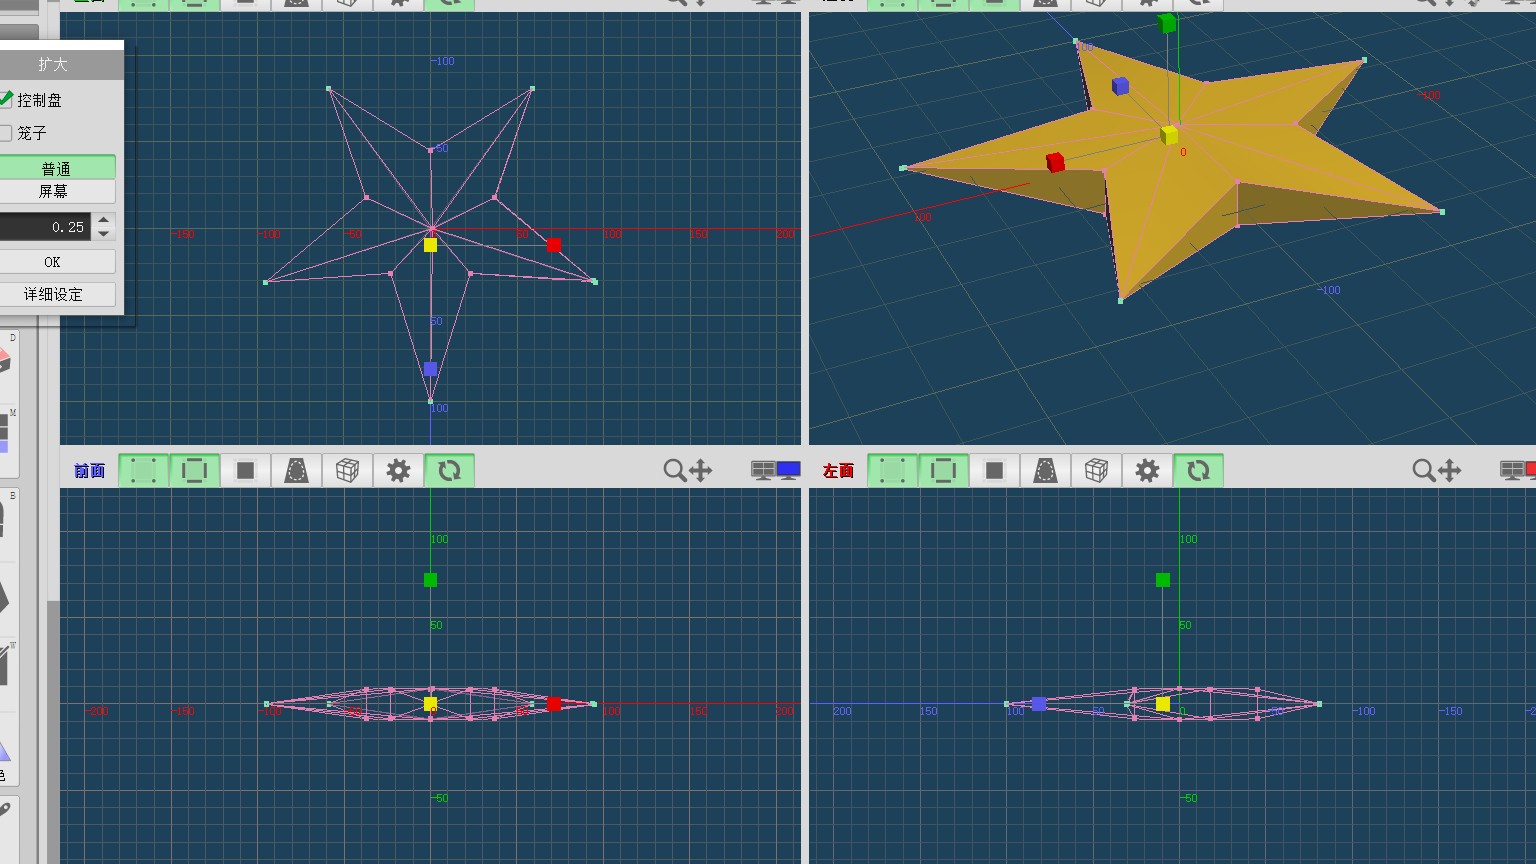Click the magnifier zoom icon in 前面 viewport
This screenshot has width=1536, height=864.
(675, 470)
